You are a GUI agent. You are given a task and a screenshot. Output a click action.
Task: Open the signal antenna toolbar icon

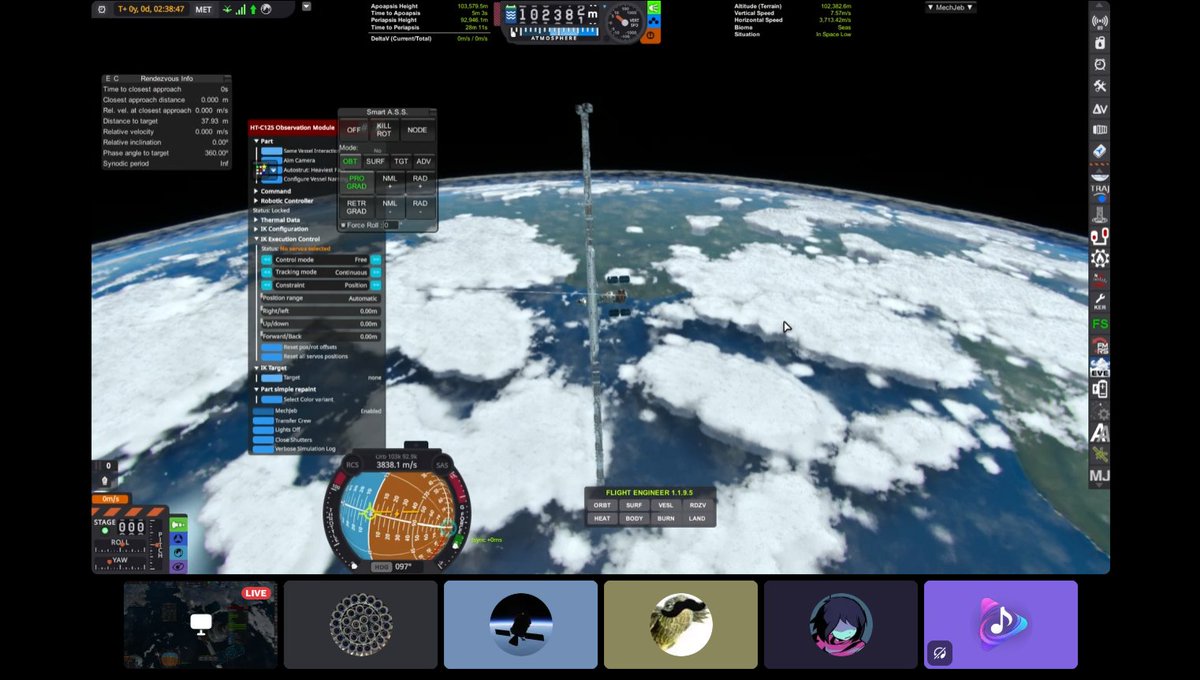pos(1099,21)
